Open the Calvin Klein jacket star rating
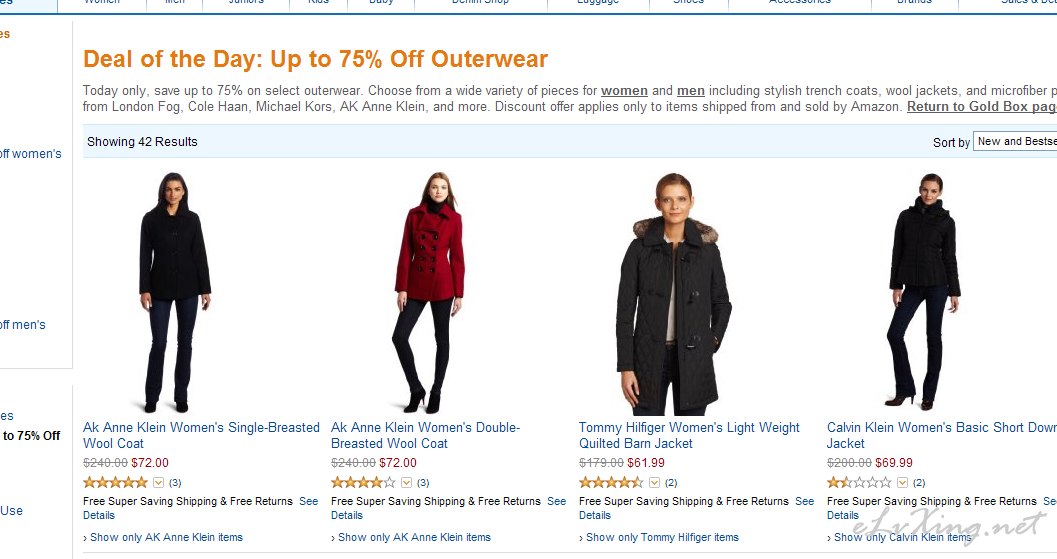 point(859,482)
